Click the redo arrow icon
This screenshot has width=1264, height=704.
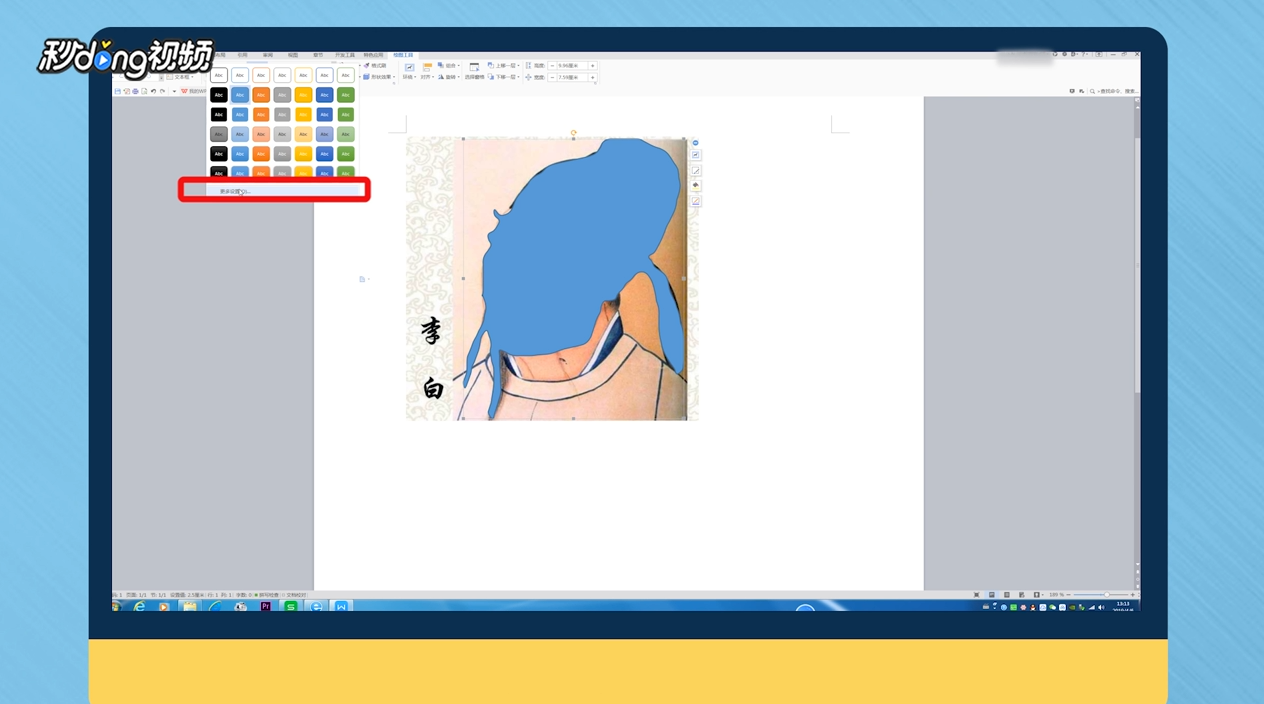tap(162, 91)
